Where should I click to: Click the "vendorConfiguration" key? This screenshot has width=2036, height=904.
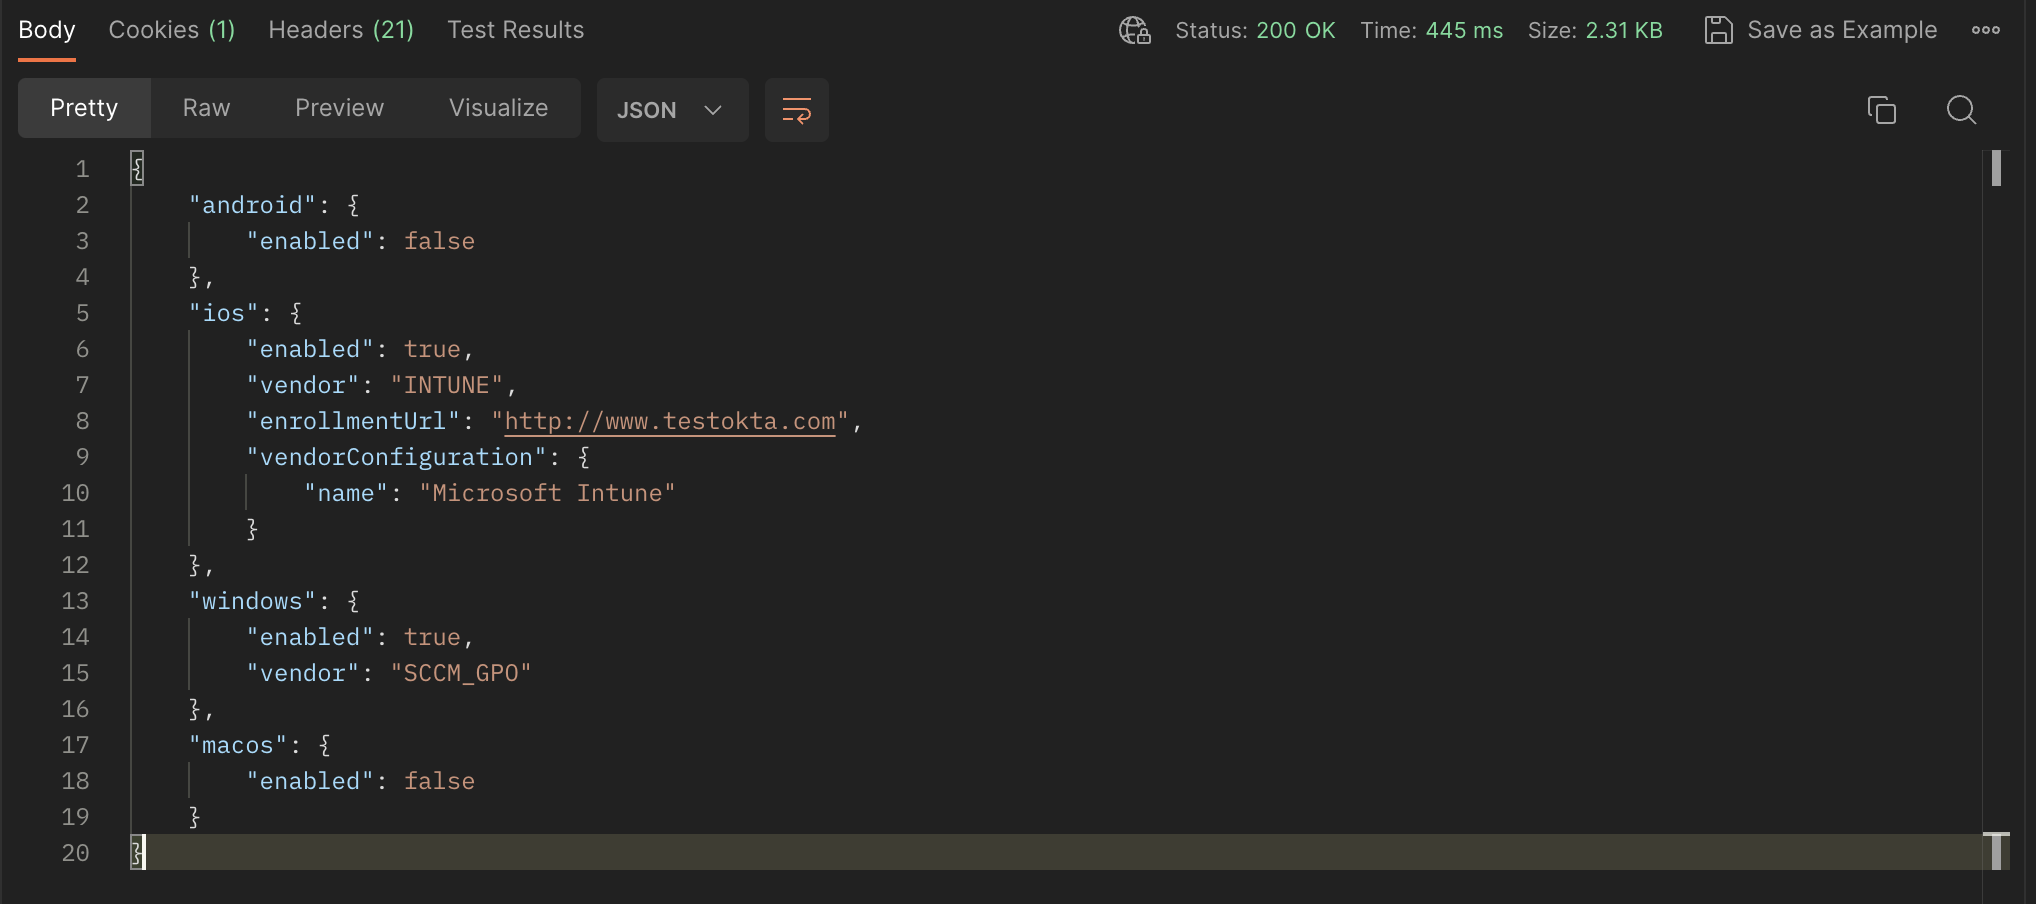[x=396, y=457]
